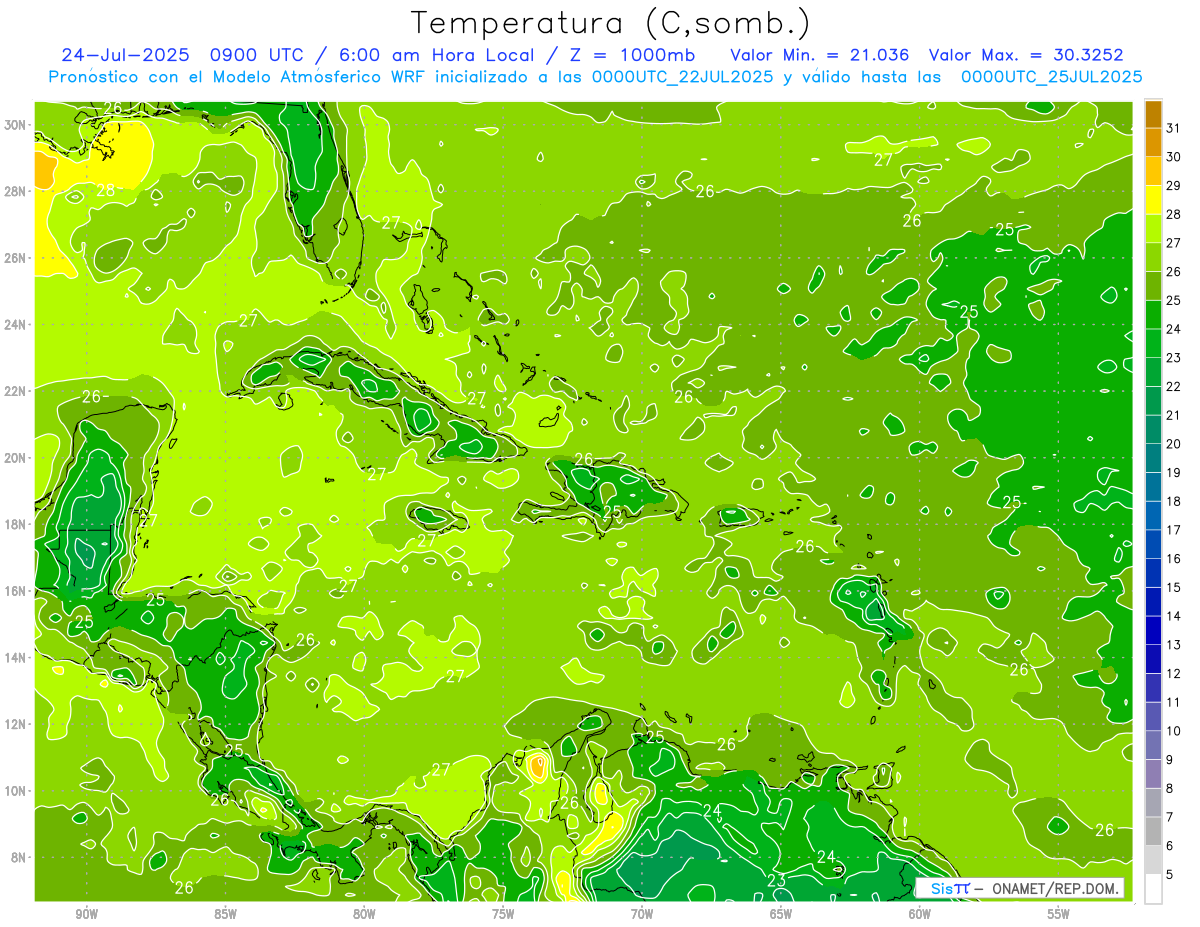
Task: Click the value 17 on the color scale
Action: coord(1174,530)
